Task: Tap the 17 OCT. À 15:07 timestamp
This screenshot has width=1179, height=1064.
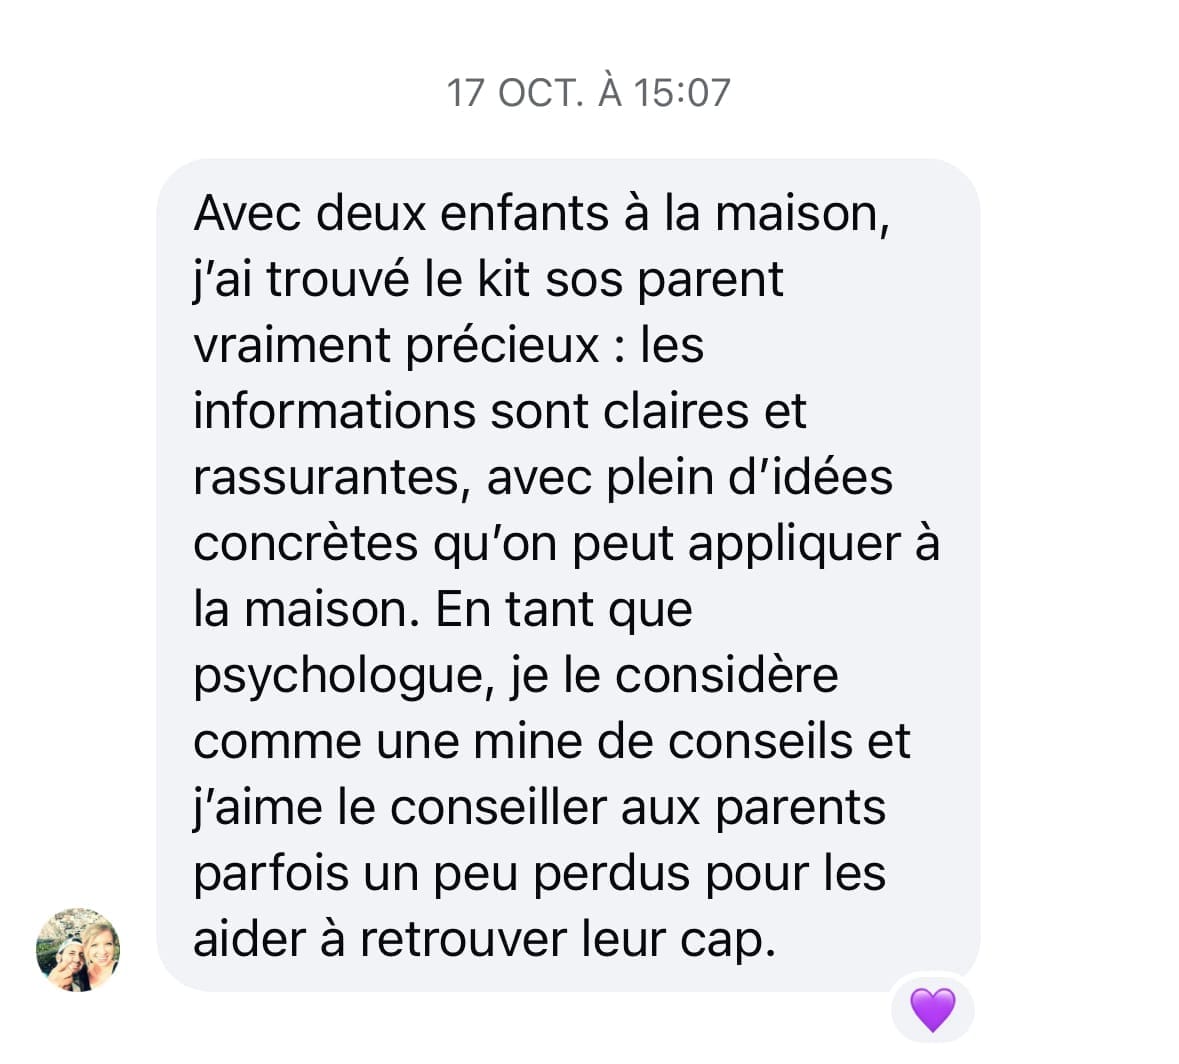Action: point(588,92)
